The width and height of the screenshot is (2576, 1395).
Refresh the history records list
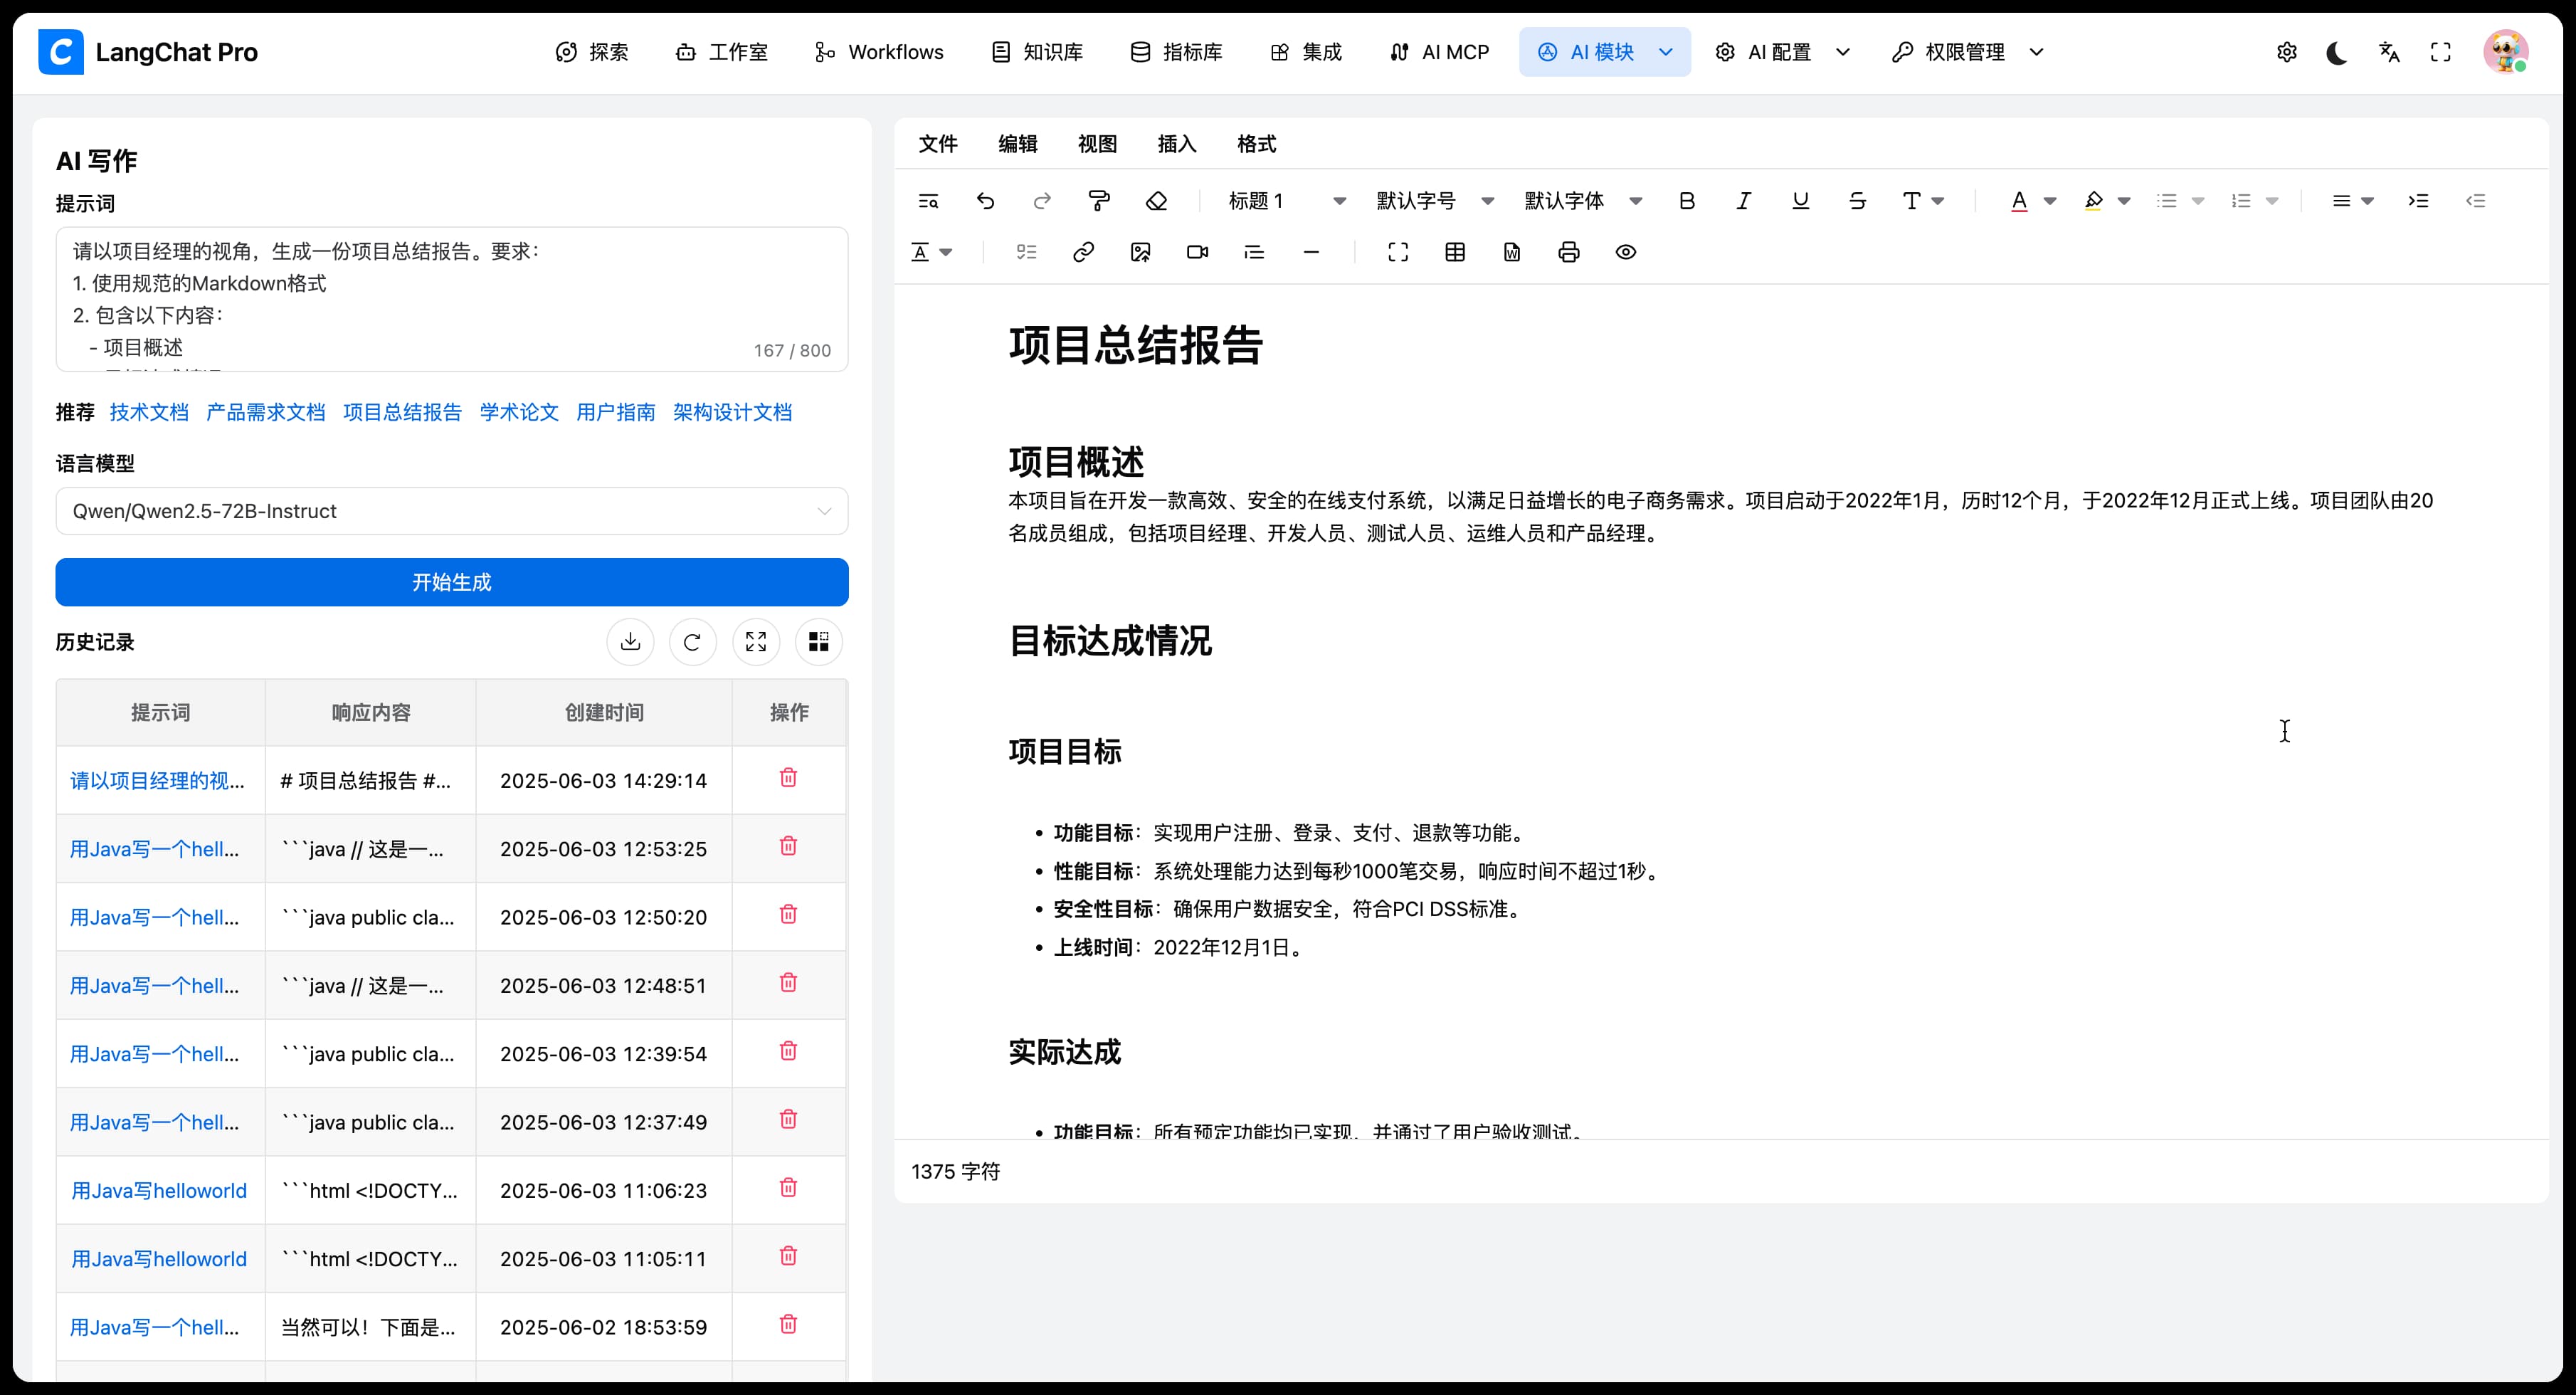click(692, 642)
